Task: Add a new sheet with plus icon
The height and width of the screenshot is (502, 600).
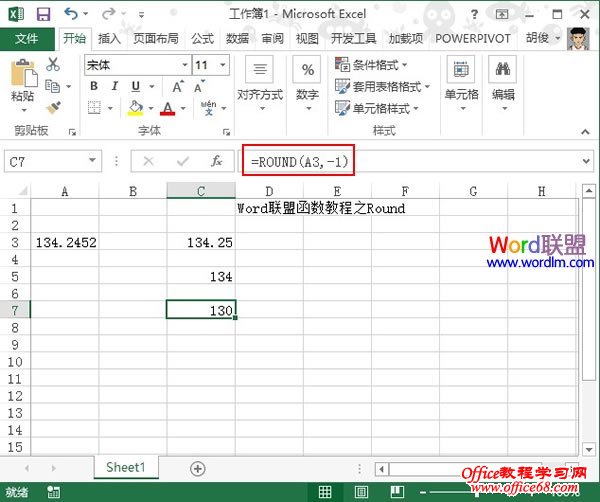Action: click(x=197, y=468)
